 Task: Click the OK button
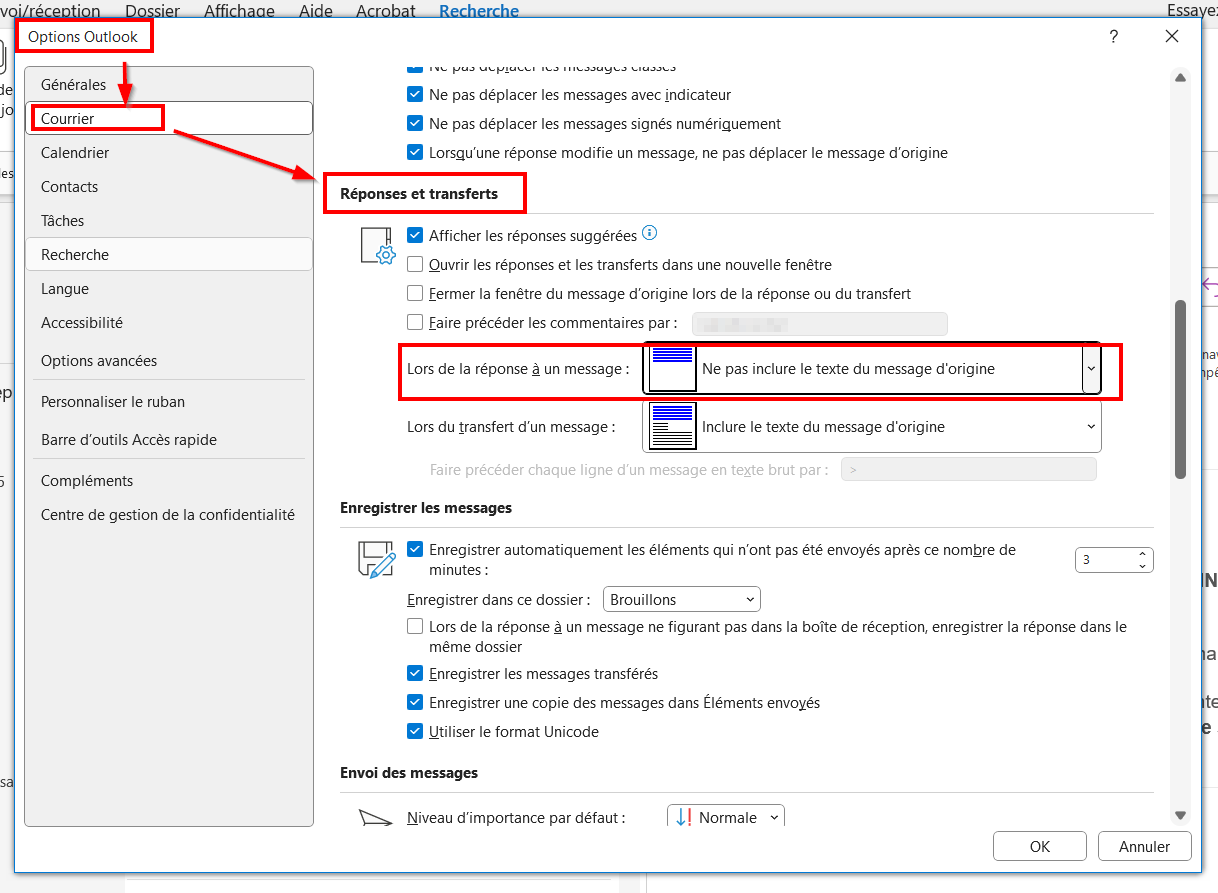(1039, 846)
